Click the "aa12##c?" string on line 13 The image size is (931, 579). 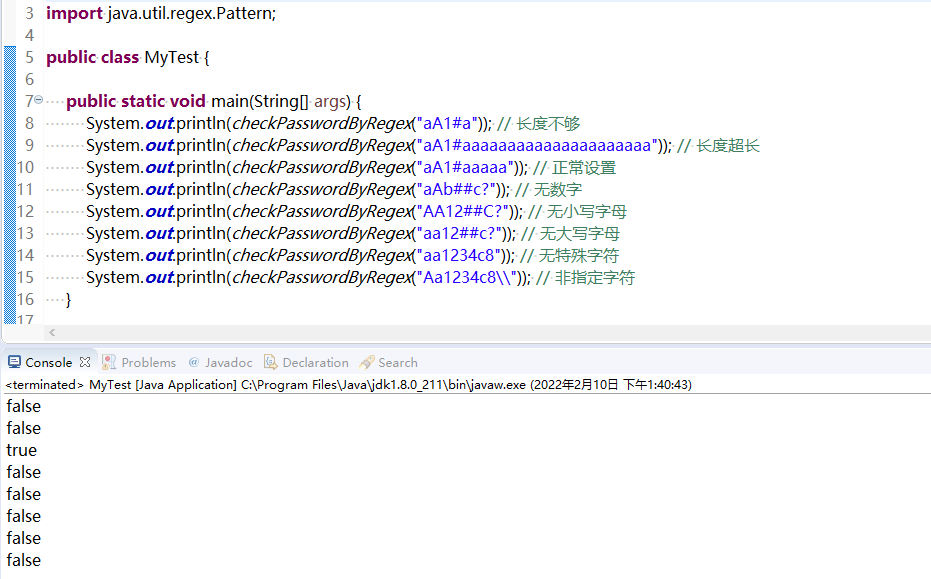460,233
